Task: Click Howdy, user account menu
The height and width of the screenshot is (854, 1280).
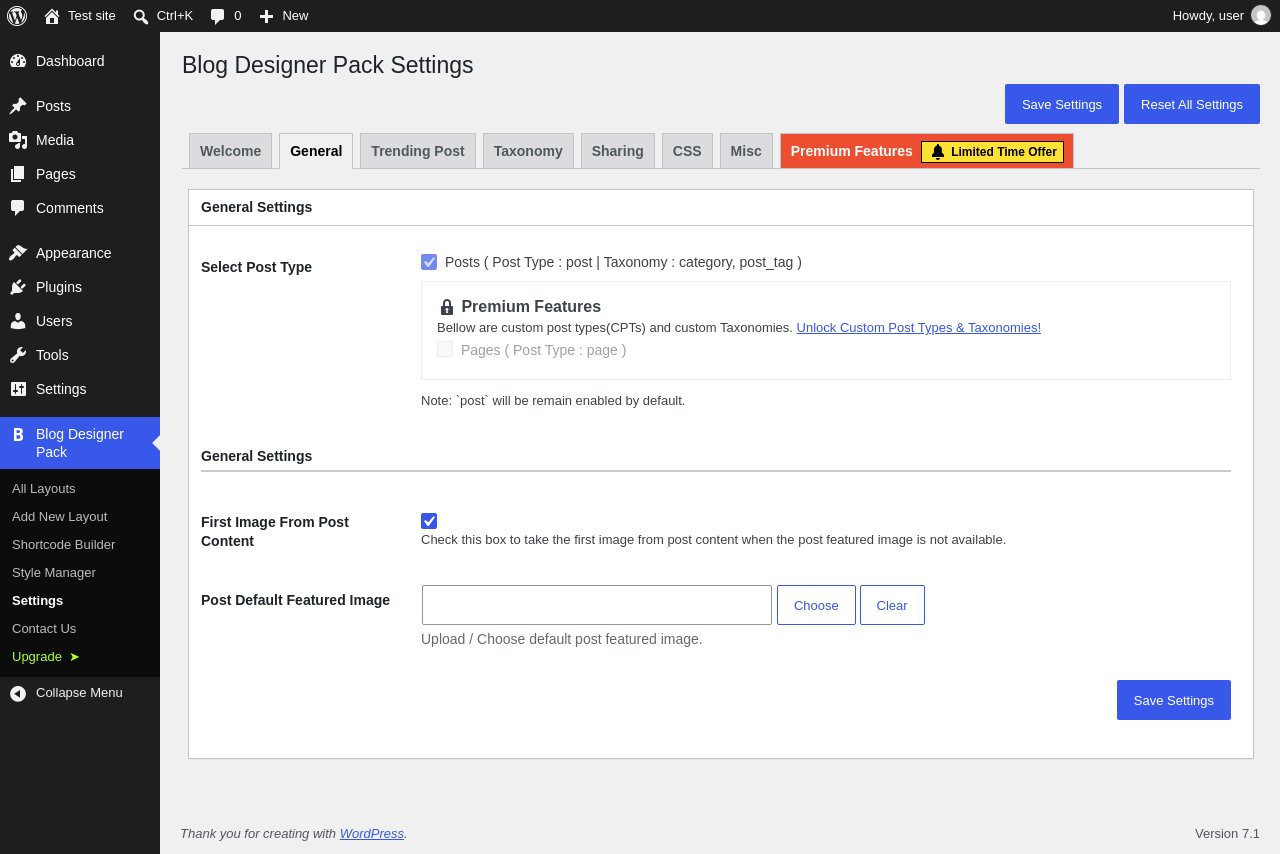Action: [x=1221, y=16]
